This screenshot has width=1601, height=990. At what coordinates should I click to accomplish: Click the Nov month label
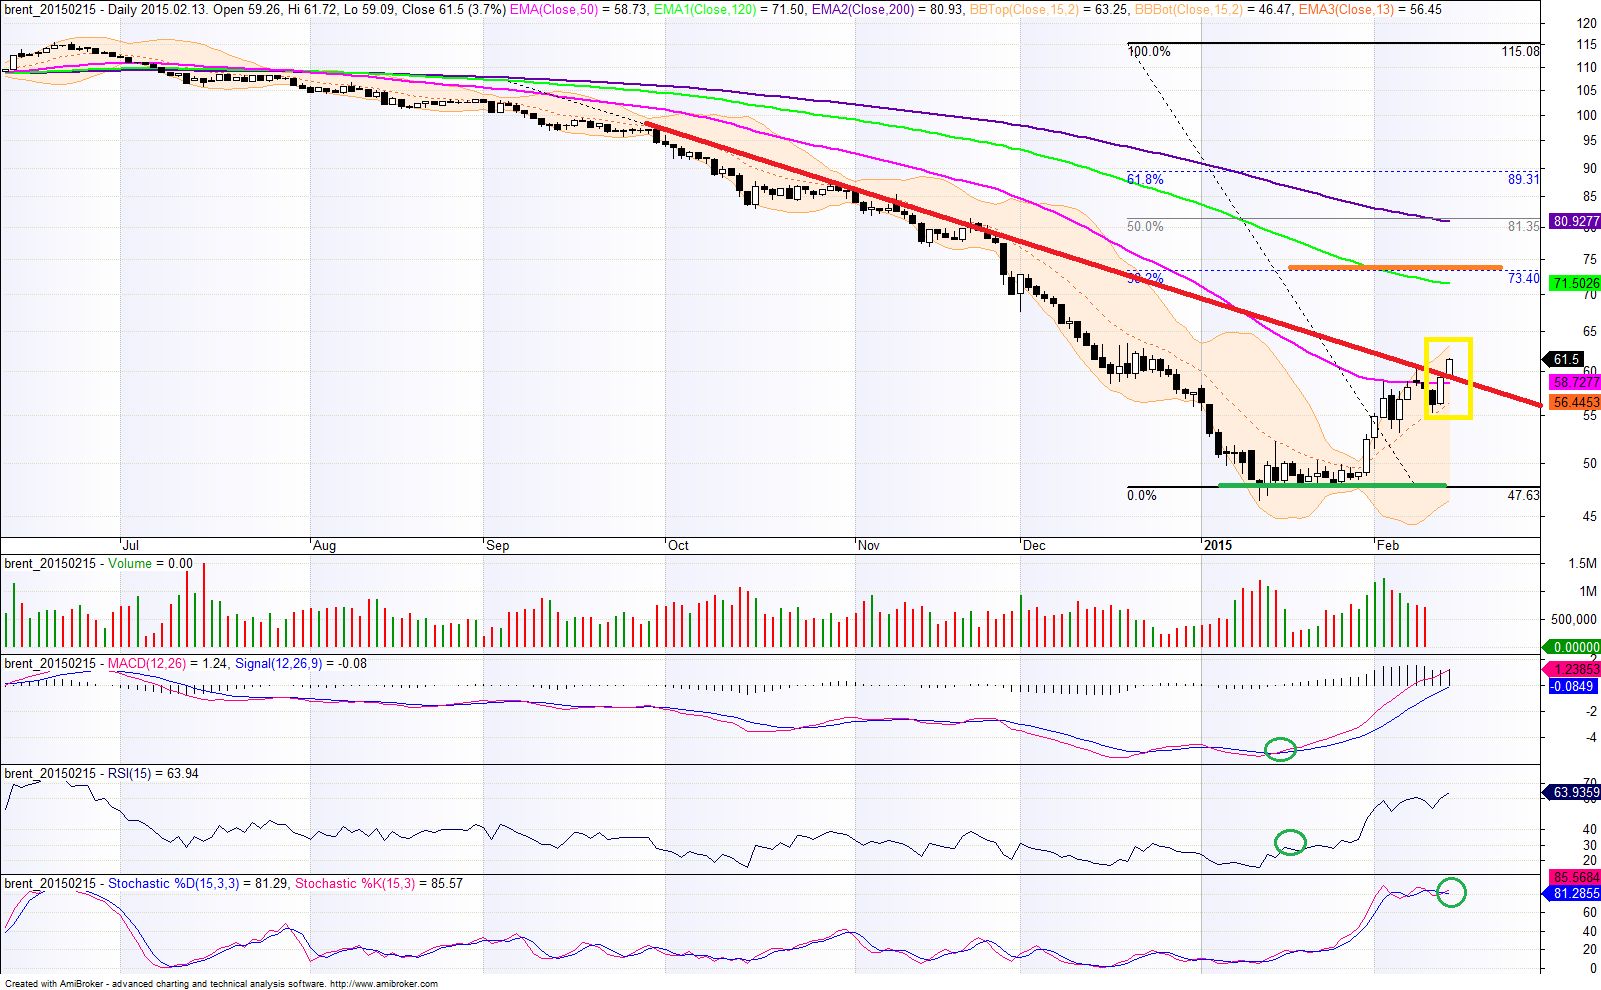point(869,546)
